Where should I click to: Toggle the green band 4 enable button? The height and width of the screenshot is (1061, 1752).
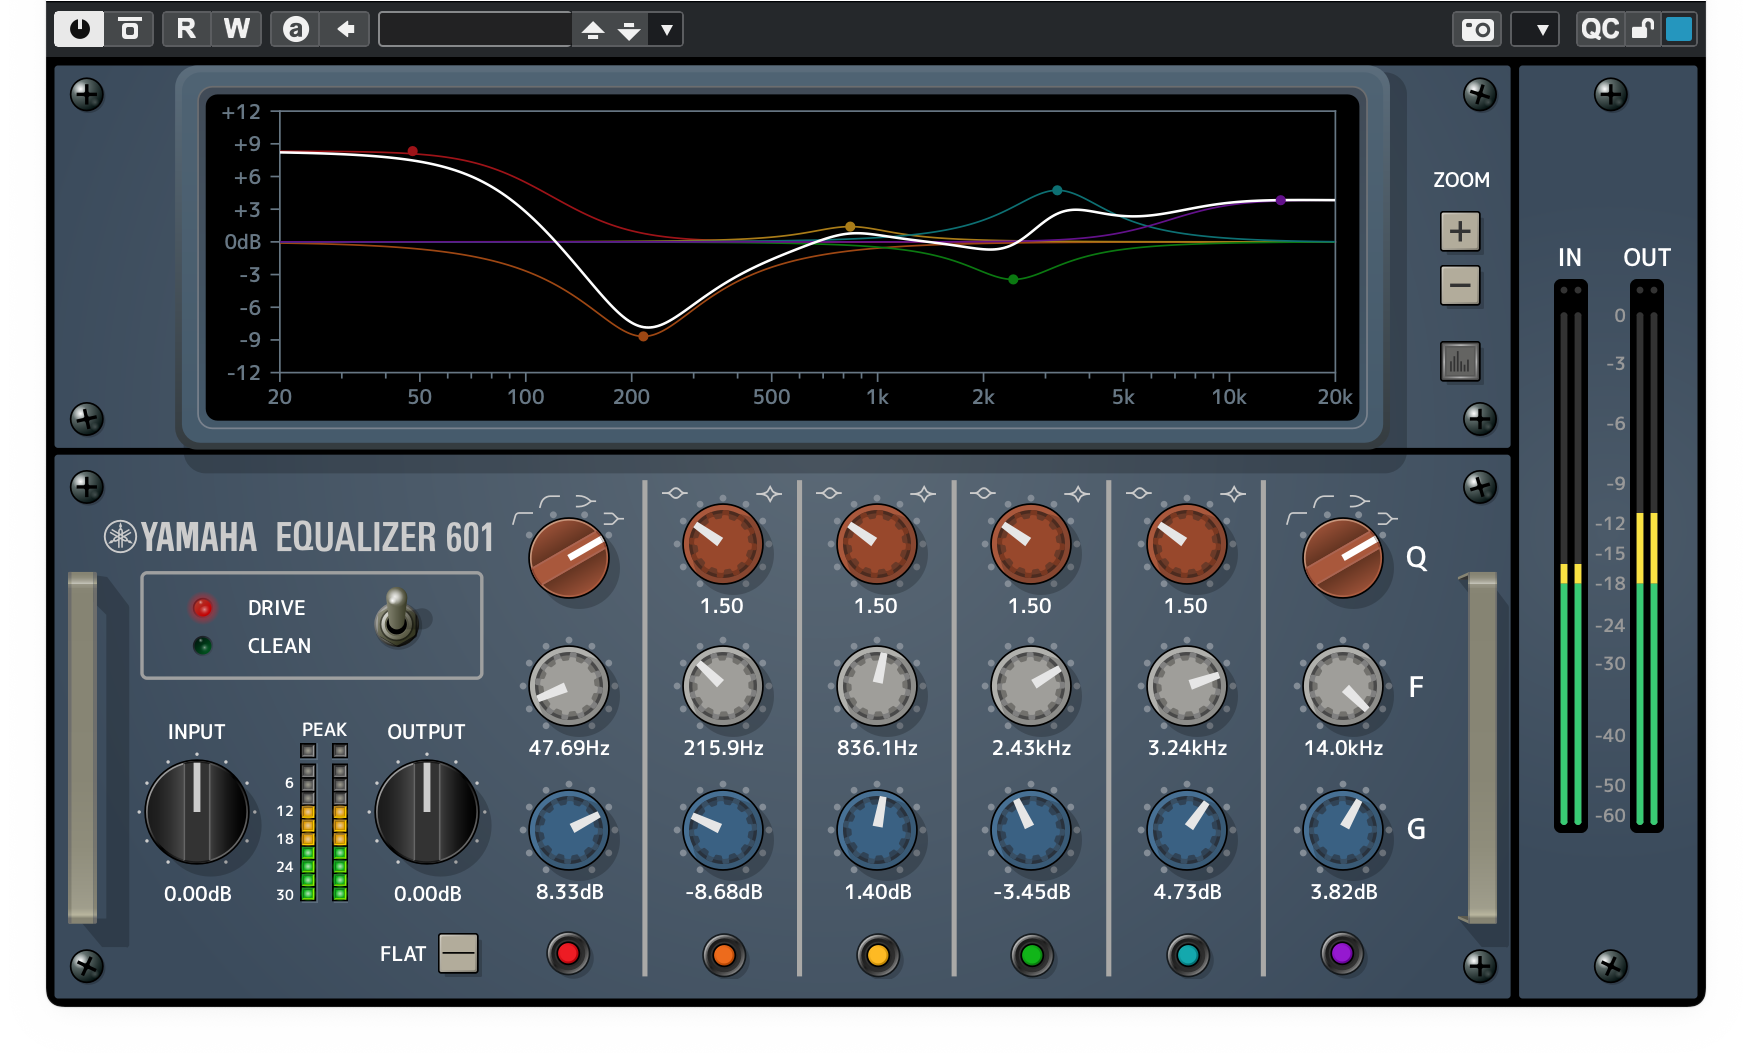click(1032, 955)
